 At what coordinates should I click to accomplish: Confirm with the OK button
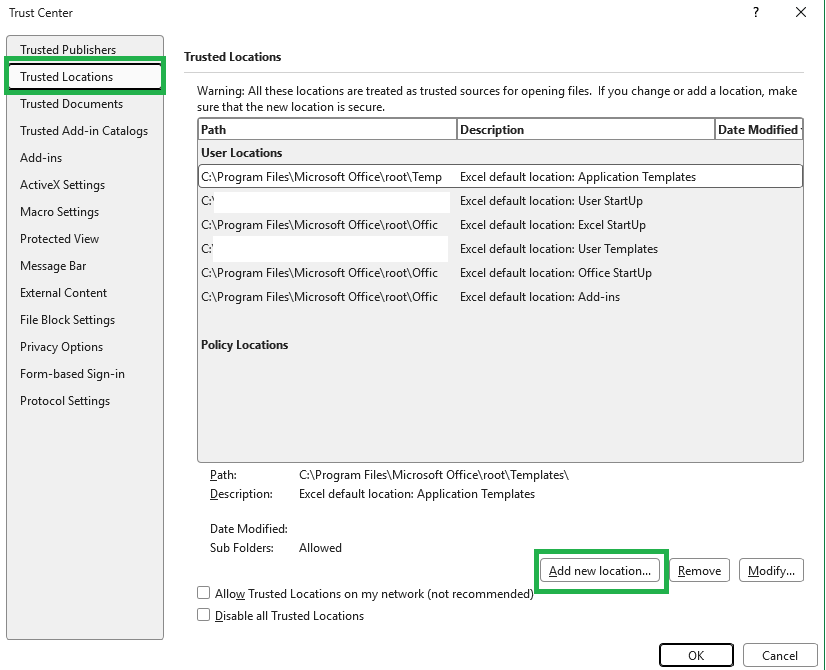coord(696,655)
